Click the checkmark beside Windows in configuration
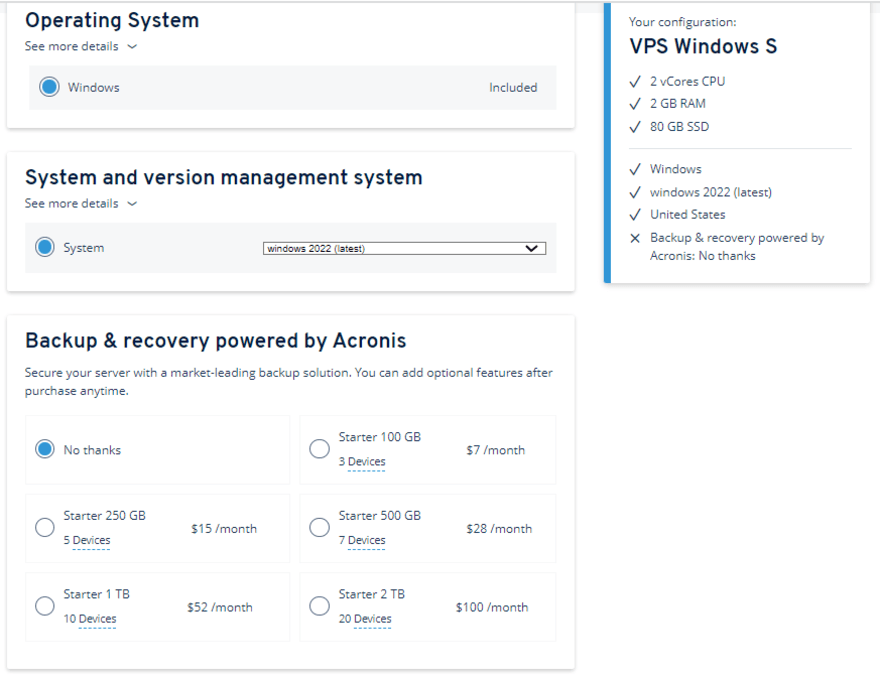The image size is (880, 678). pos(635,170)
